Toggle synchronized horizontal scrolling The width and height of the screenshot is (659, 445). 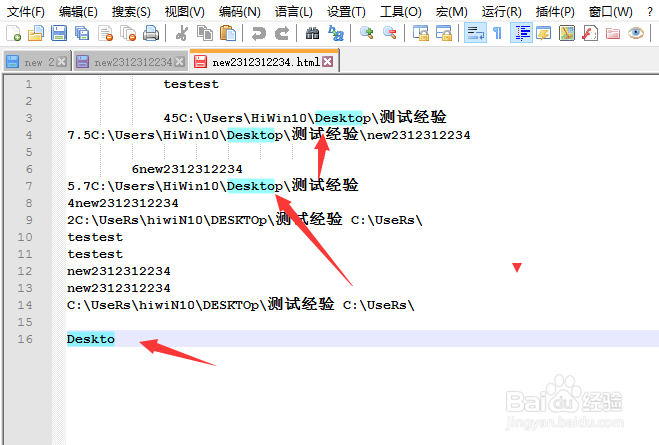click(443, 33)
